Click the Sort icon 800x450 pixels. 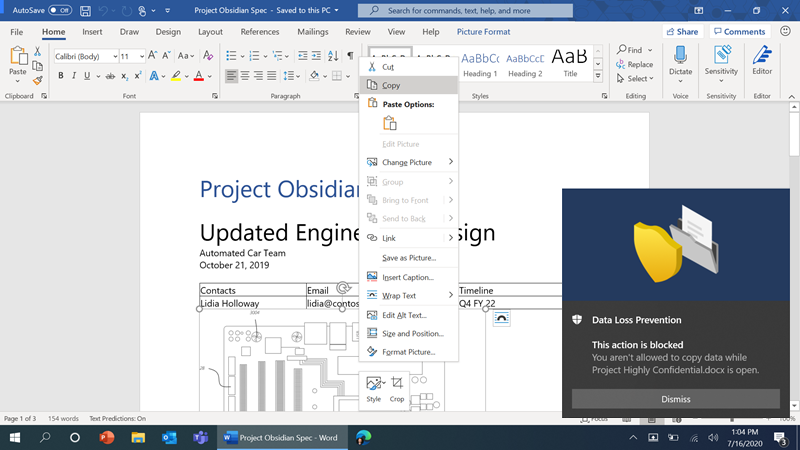[333, 56]
